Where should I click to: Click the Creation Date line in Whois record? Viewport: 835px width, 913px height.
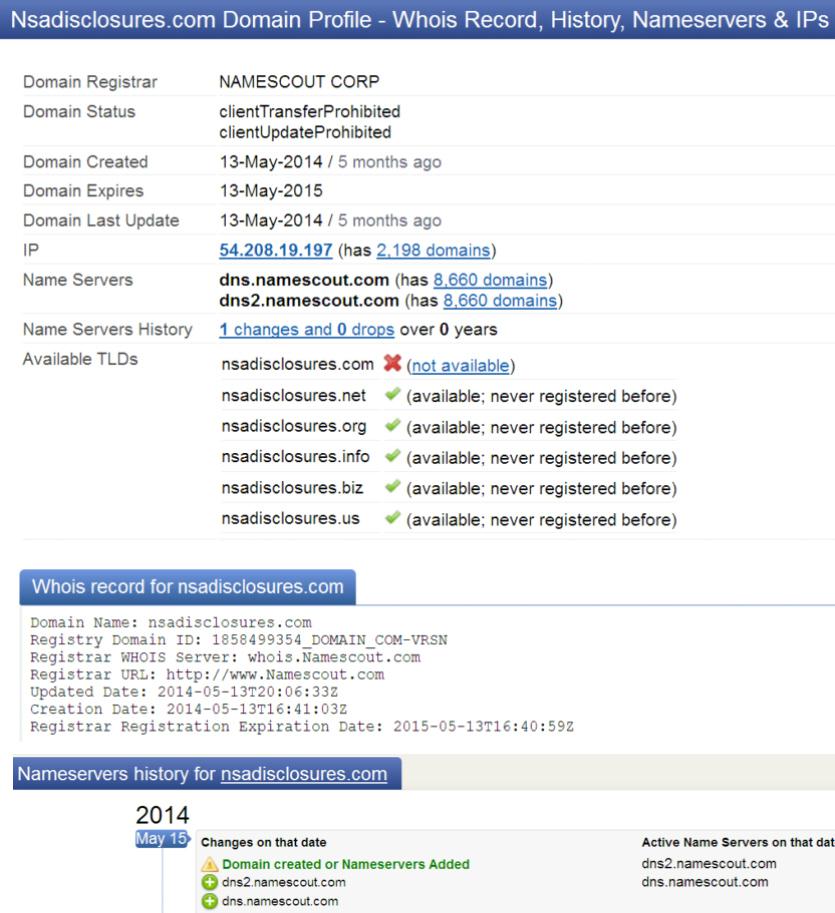pyautogui.click(x=189, y=709)
